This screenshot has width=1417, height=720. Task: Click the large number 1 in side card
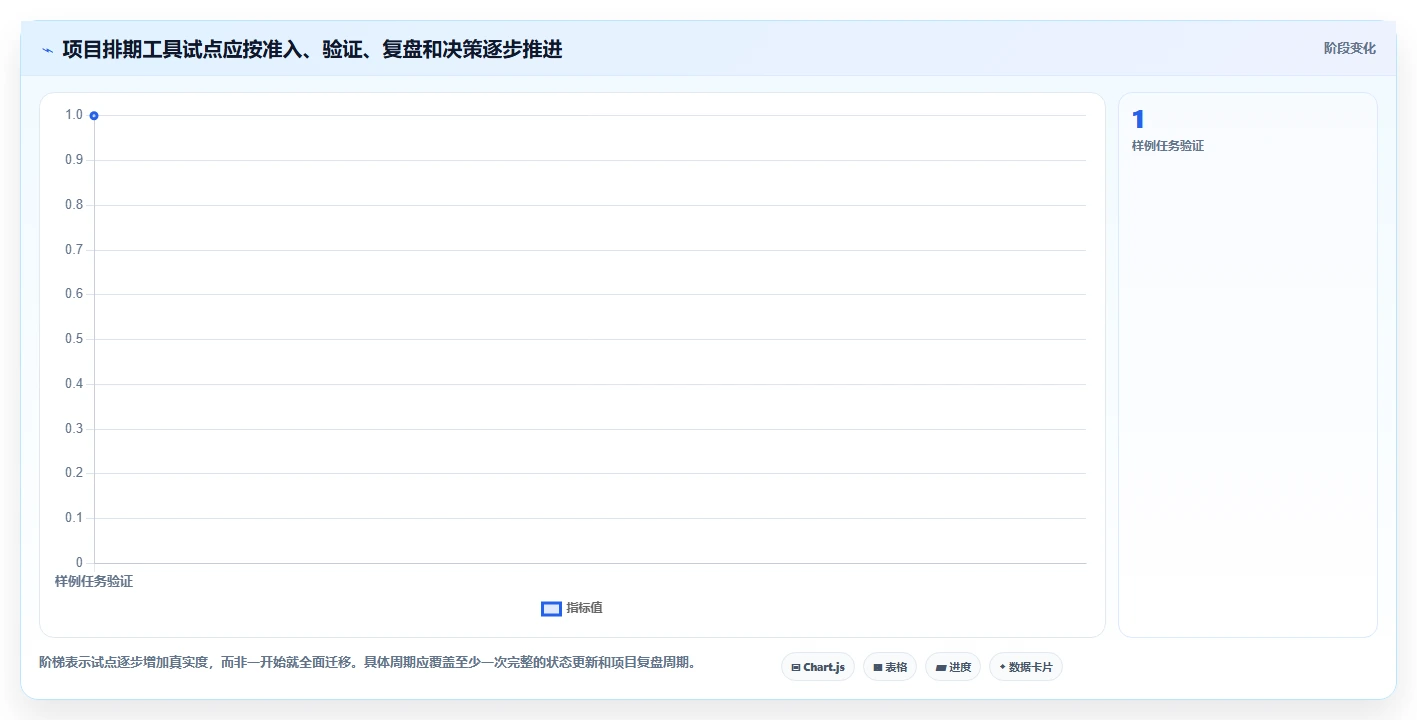click(x=1138, y=120)
